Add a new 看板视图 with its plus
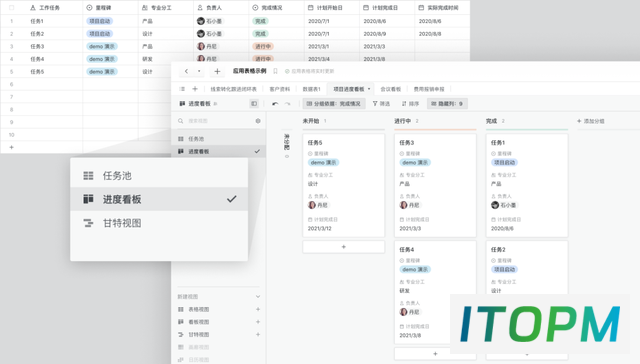Screen dimensions: 640x364 [x=258, y=322]
